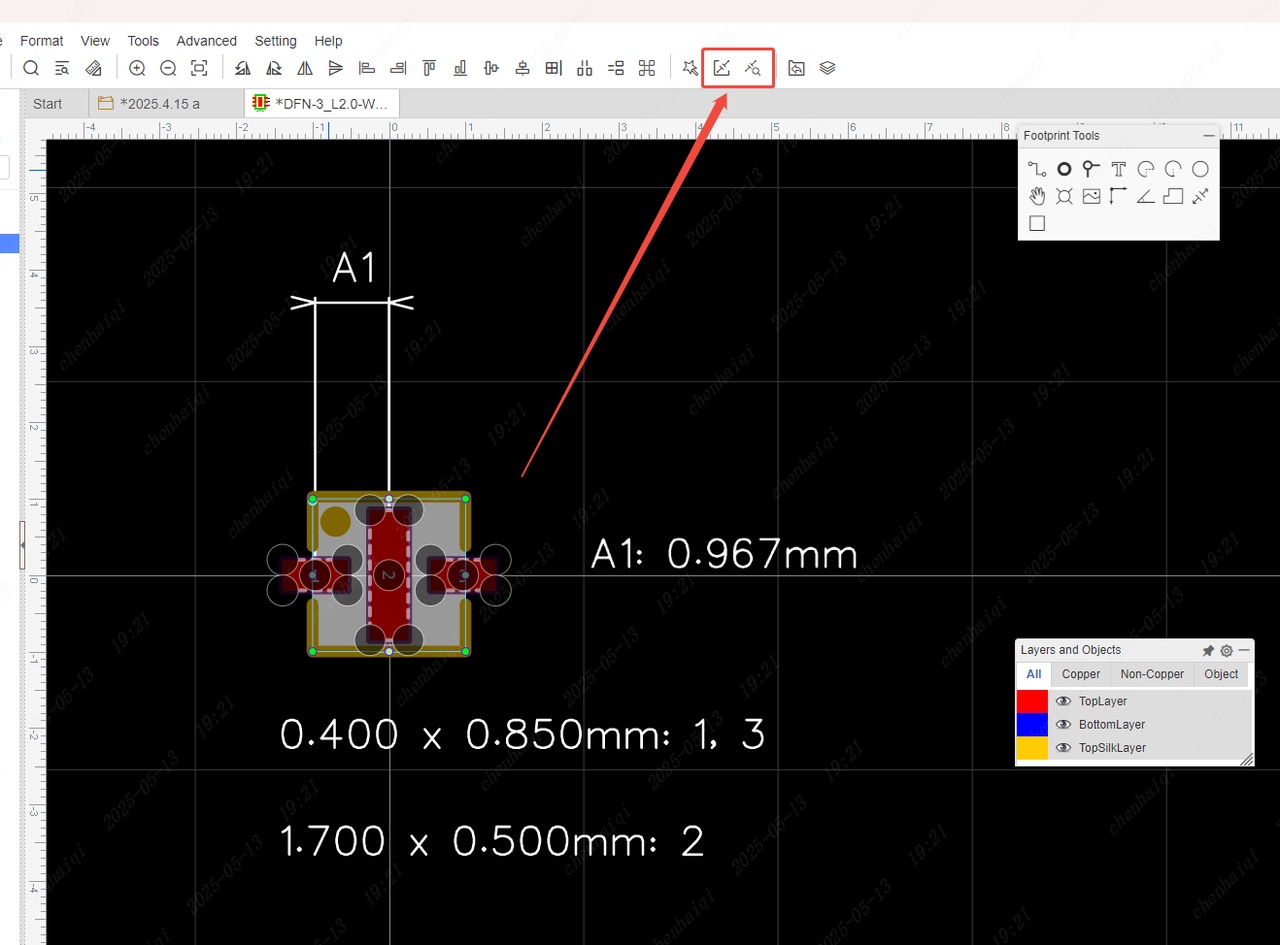
Task: Choose the Text tool in Footprint Tools
Action: click(1119, 170)
